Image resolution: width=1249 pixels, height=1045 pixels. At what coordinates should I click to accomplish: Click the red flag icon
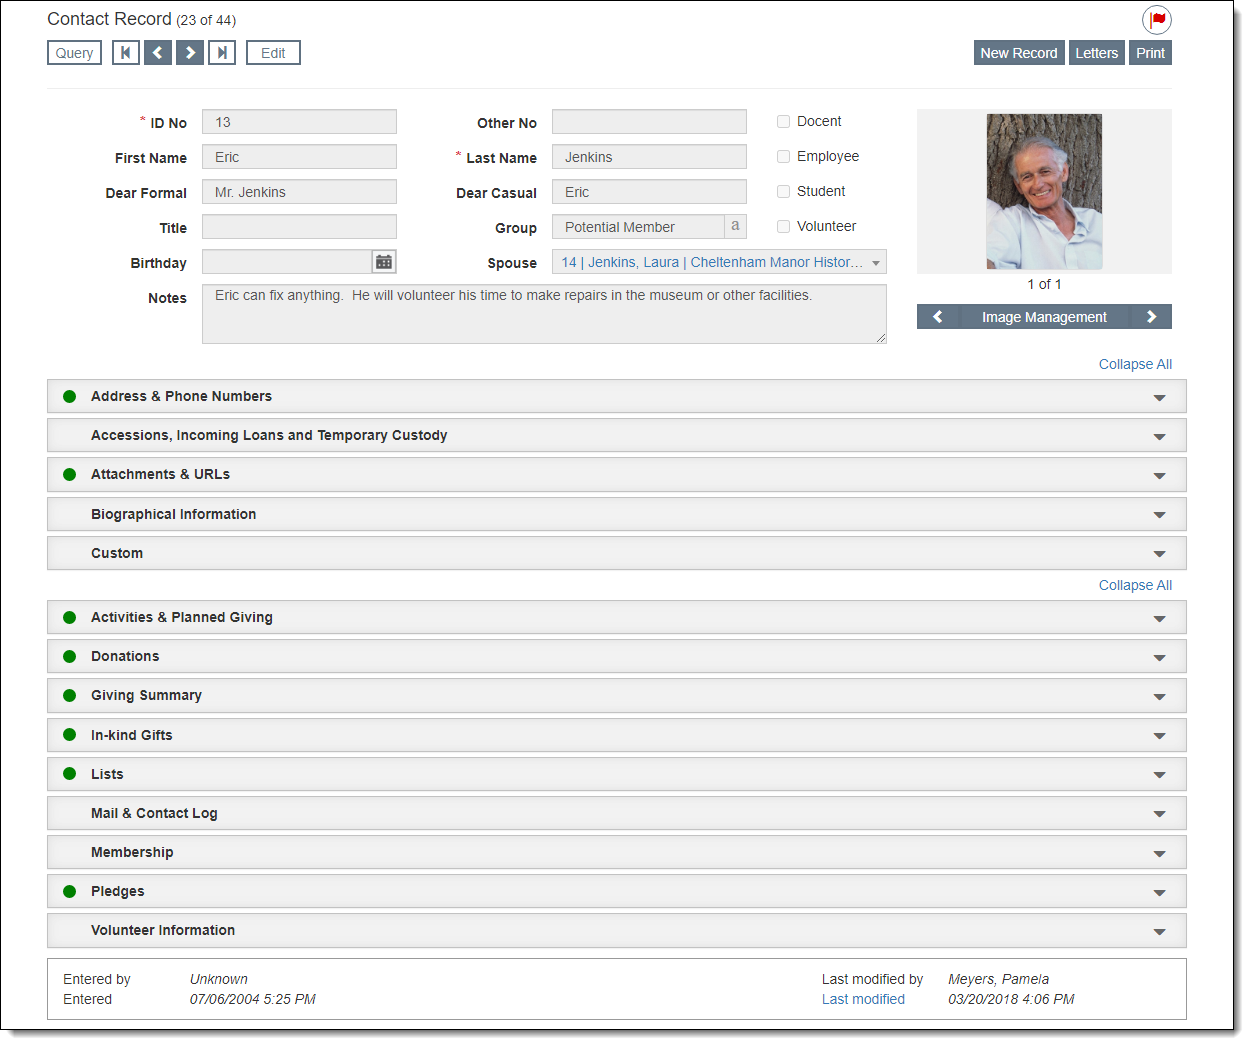pos(1157,20)
